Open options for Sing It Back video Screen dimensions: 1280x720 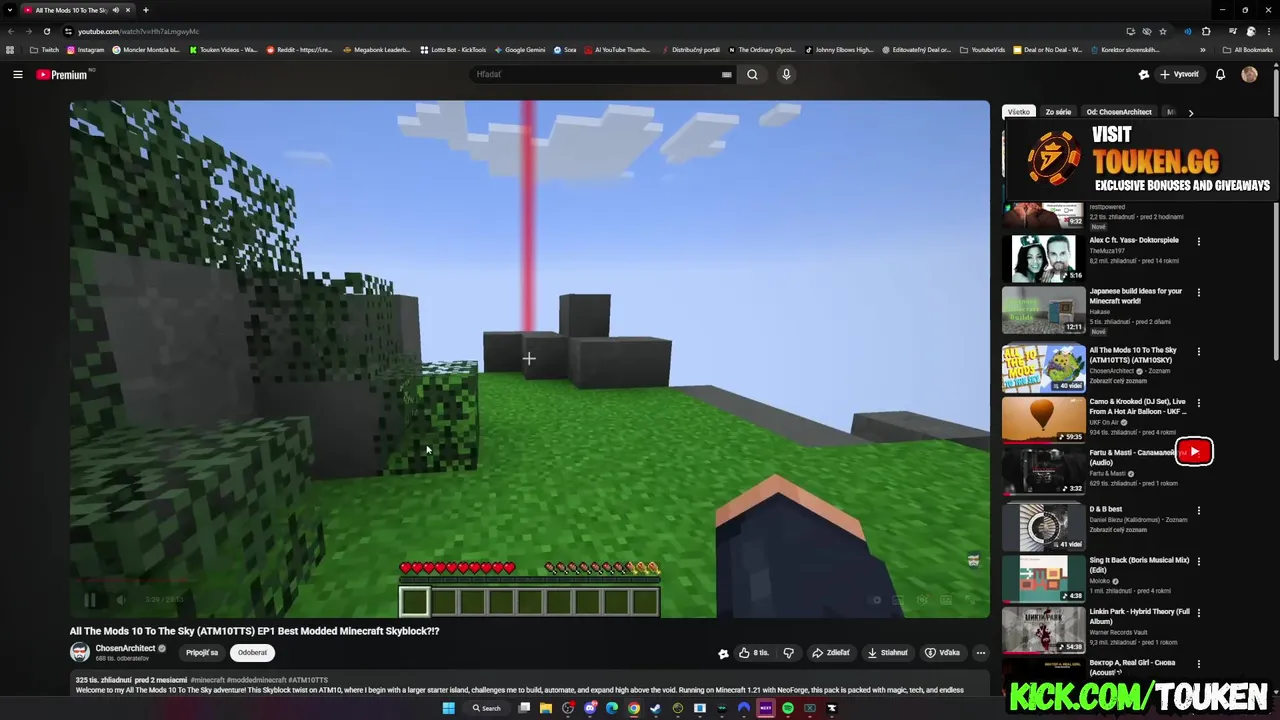(x=1198, y=561)
